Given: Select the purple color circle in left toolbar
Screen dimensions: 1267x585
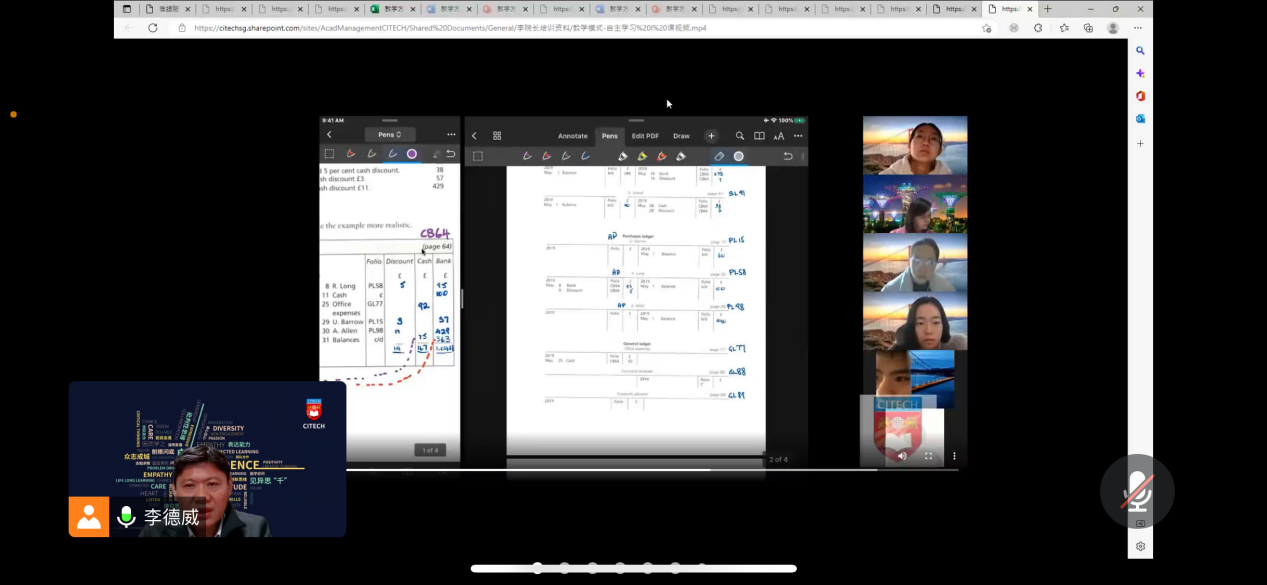Looking at the screenshot, I should click(412, 154).
